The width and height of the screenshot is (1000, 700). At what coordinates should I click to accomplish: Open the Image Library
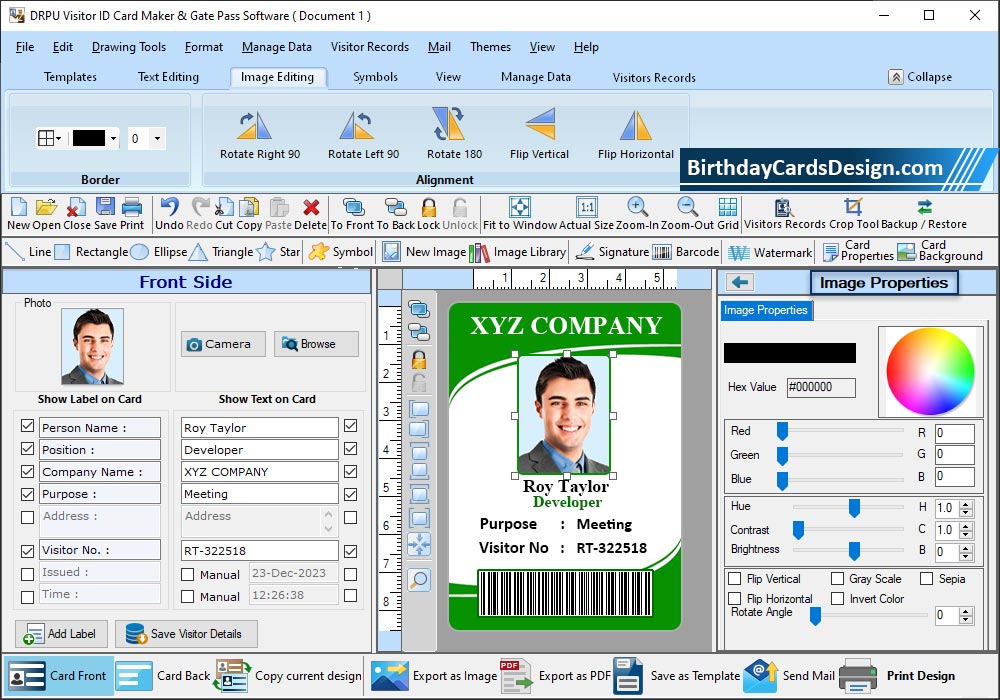click(517, 252)
